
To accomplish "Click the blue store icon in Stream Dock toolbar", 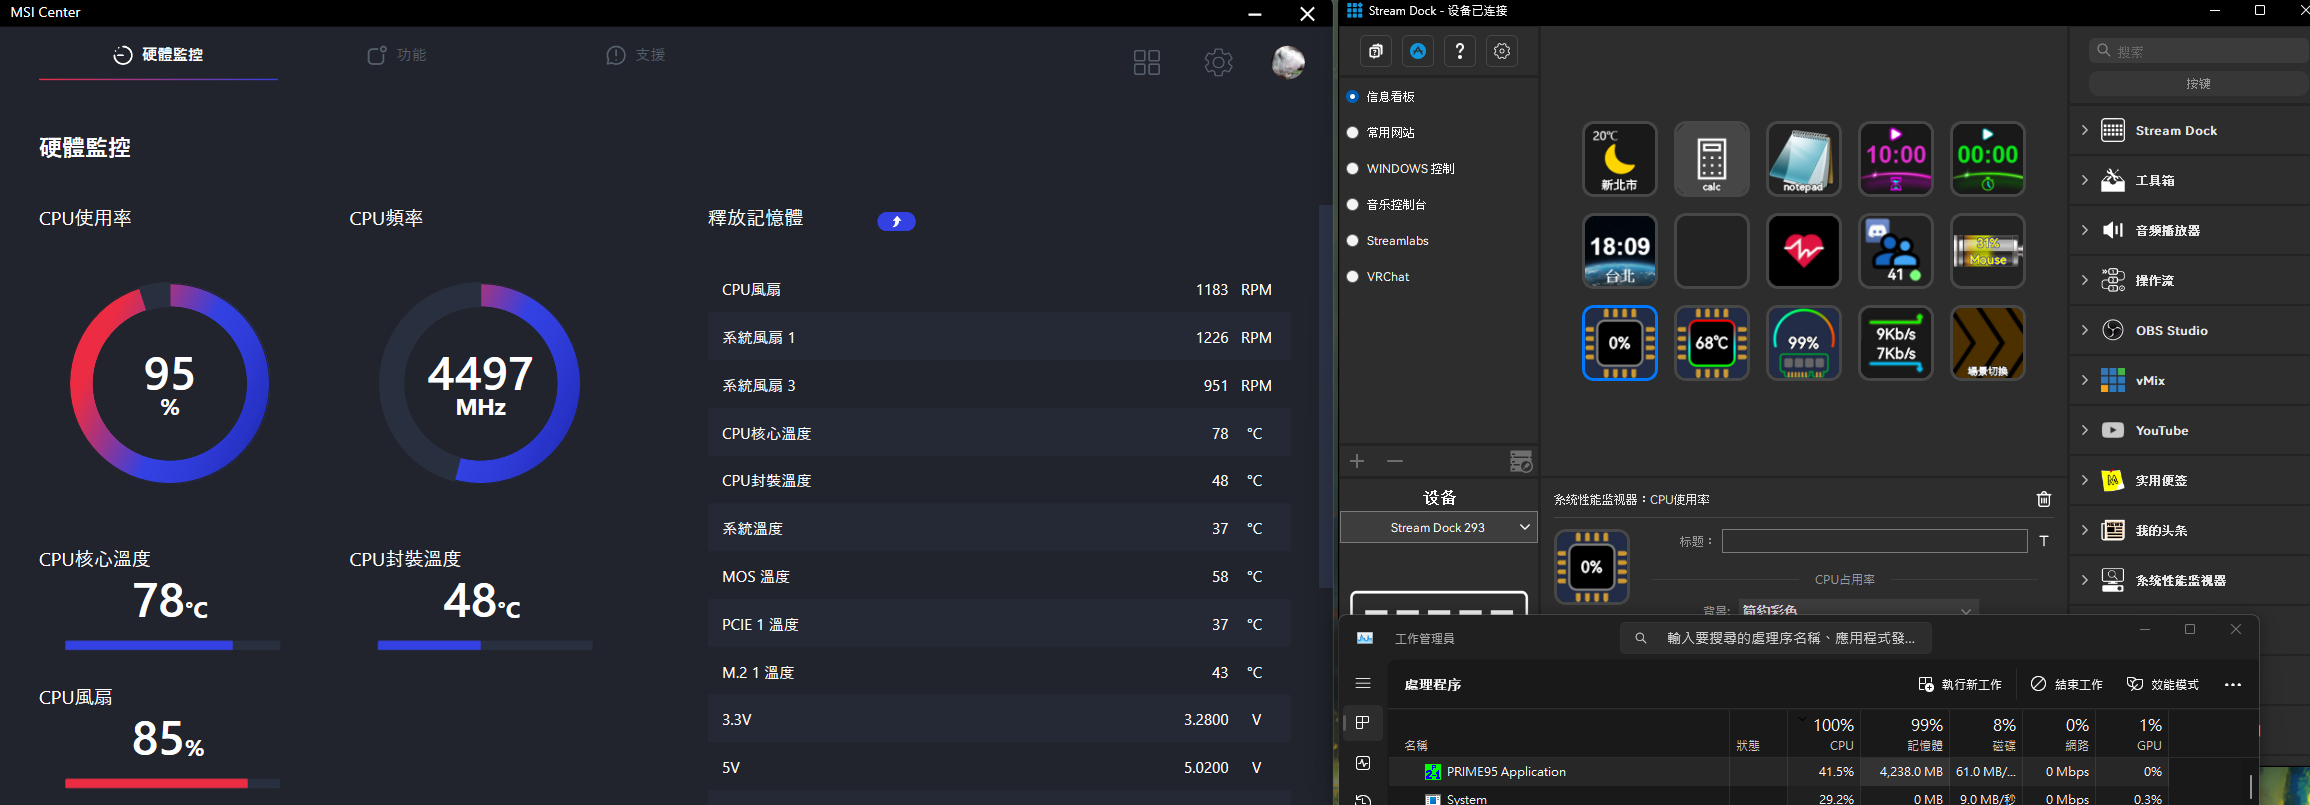I will click(x=1418, y=51).
